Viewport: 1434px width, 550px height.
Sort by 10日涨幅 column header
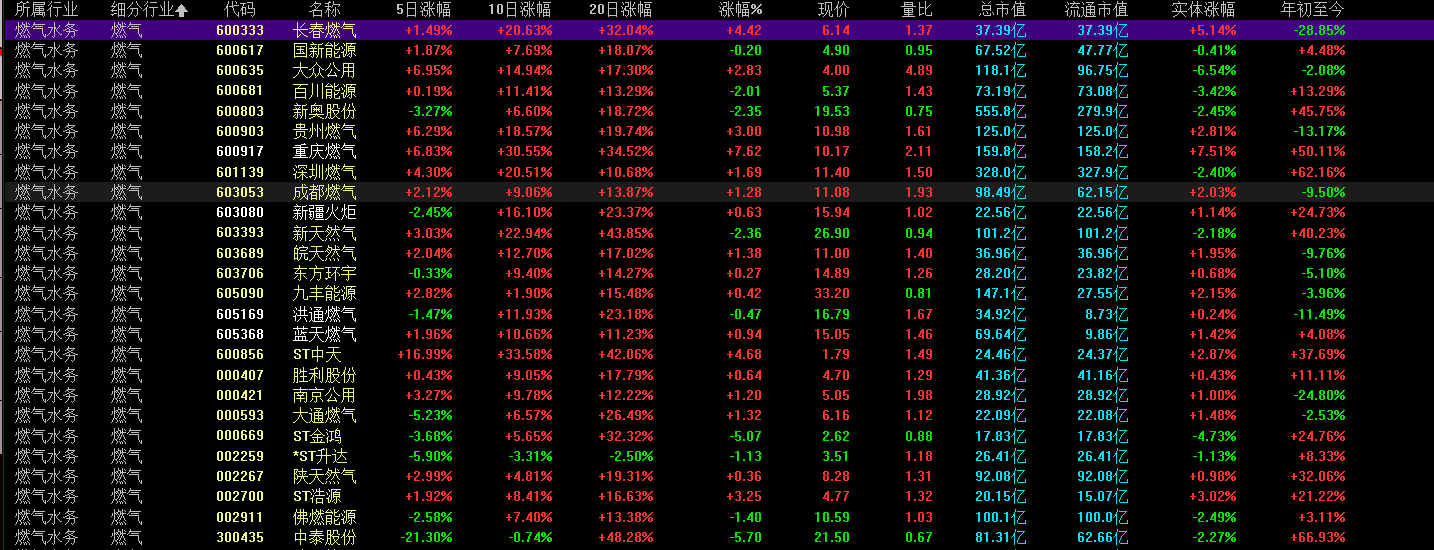520,10
